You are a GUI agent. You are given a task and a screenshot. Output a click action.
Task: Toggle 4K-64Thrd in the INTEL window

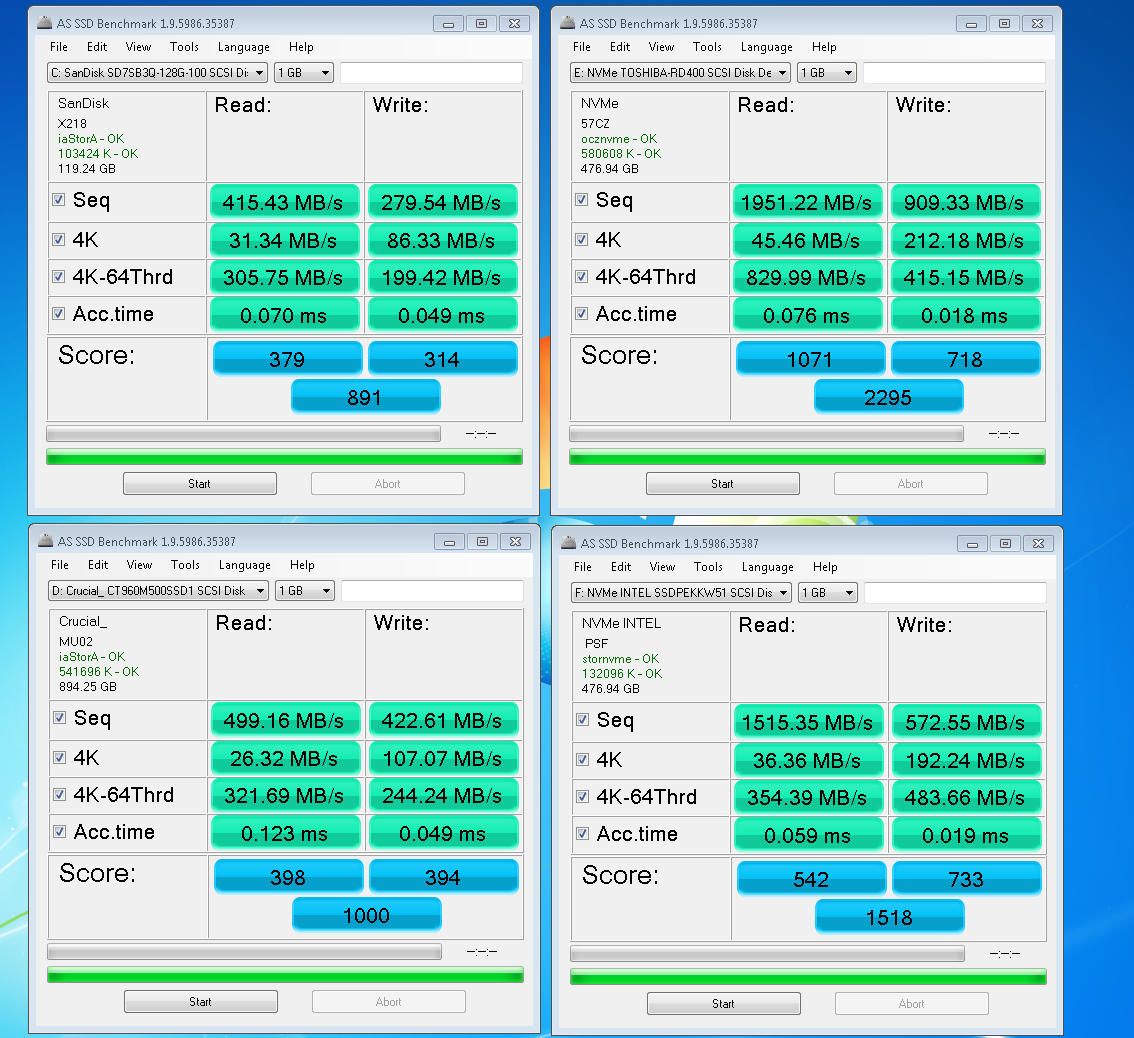pyautogui.click(x=582, y=796)
